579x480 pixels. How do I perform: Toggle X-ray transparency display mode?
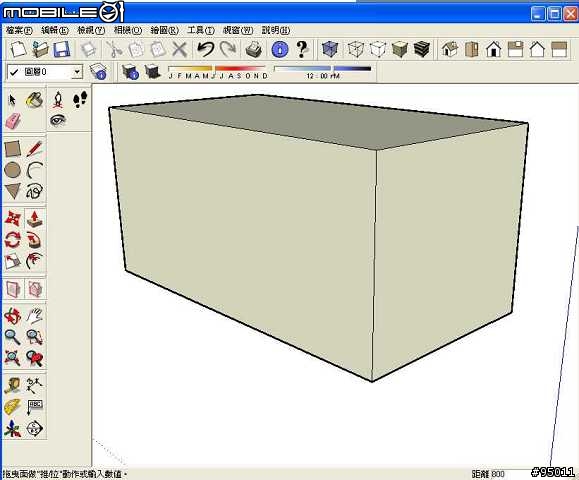tap(330, 49)
